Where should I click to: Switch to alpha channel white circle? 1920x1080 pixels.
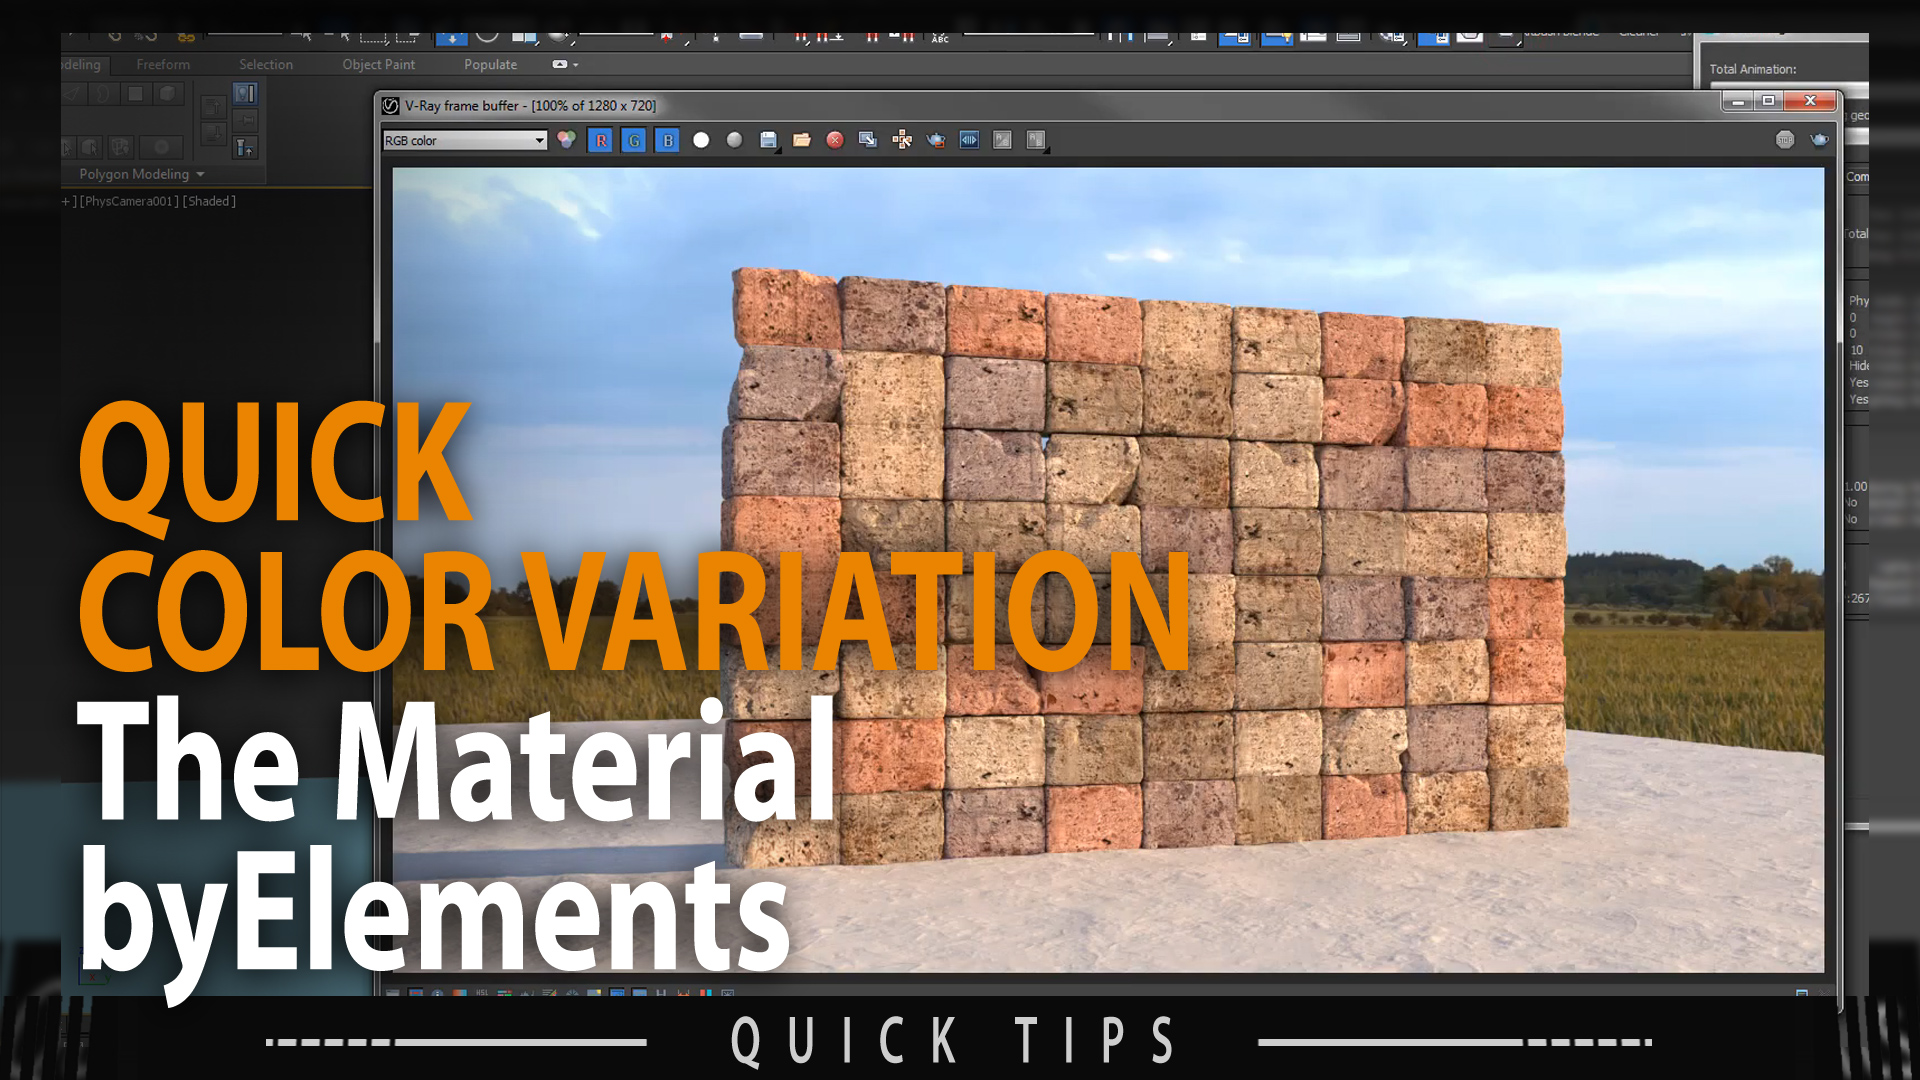click(701, 140)
